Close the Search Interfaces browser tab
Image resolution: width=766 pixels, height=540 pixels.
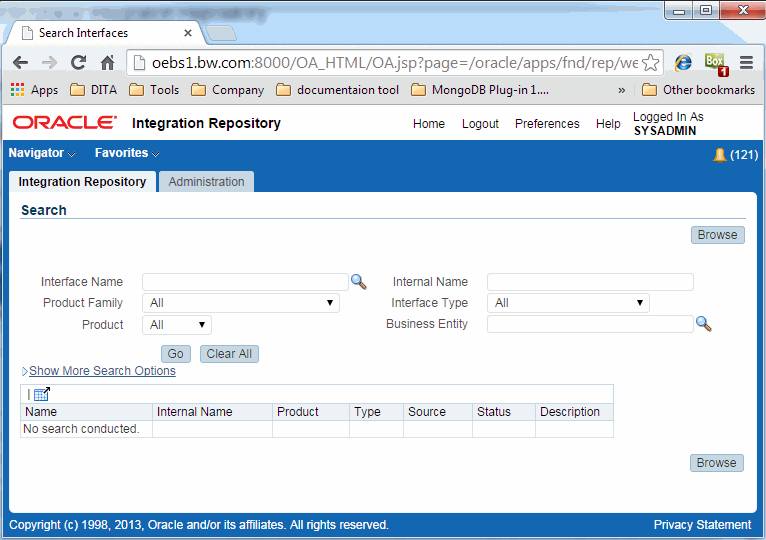(188, 33)
